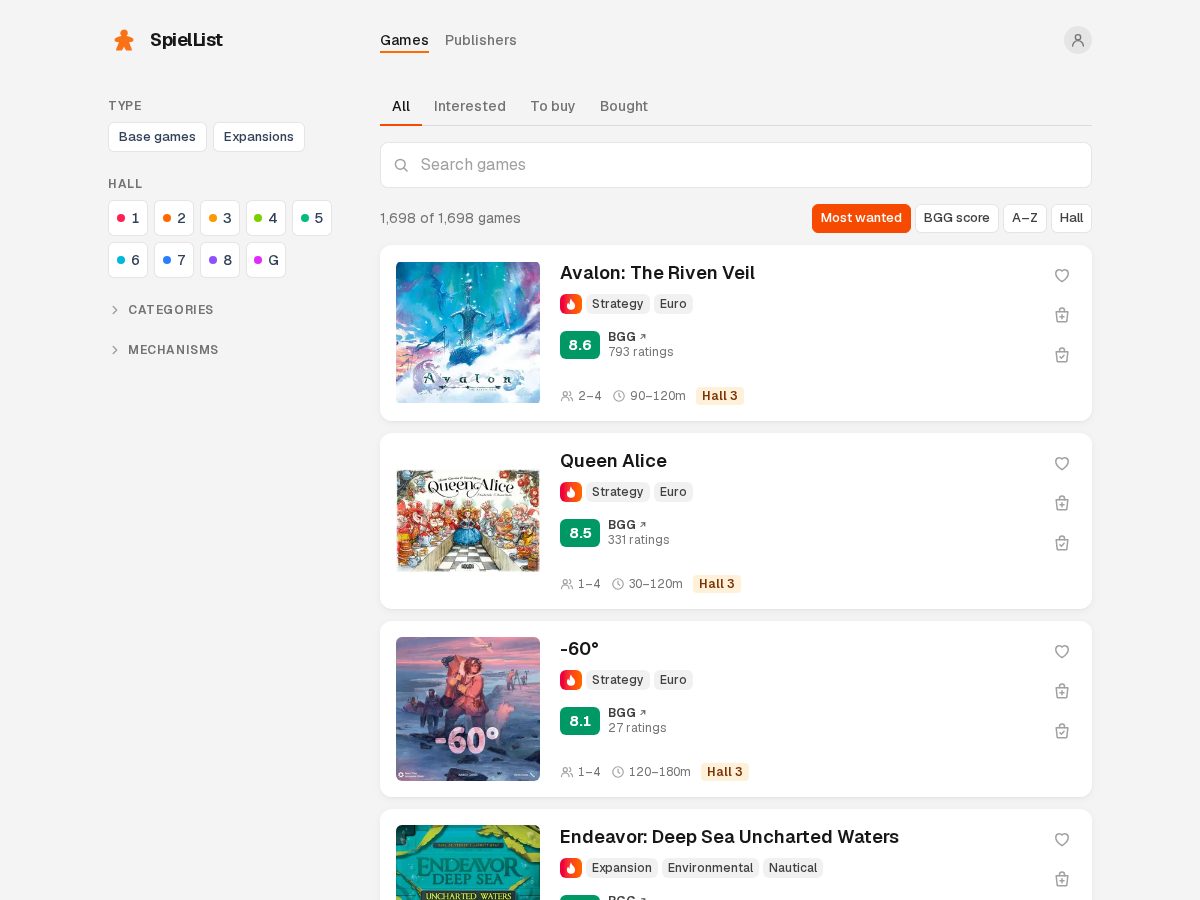Click the 8.1 score badge on -60°
The width and height of the screenshot is (1200, 900).
pos(580,721)
